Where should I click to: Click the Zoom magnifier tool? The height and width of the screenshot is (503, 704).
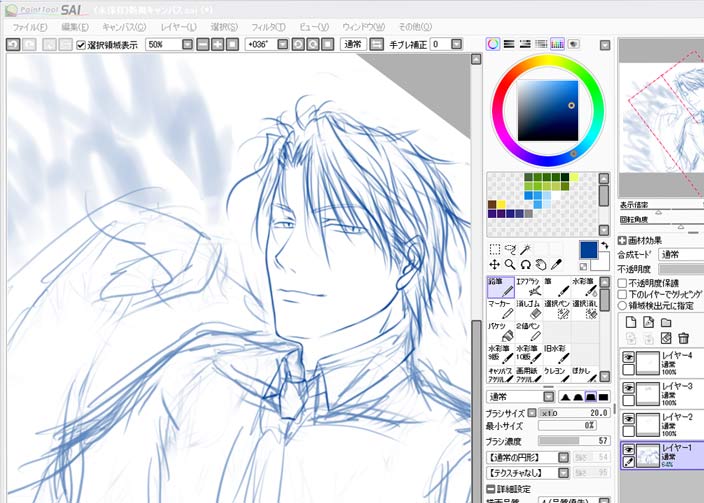[x=510, y=264]
